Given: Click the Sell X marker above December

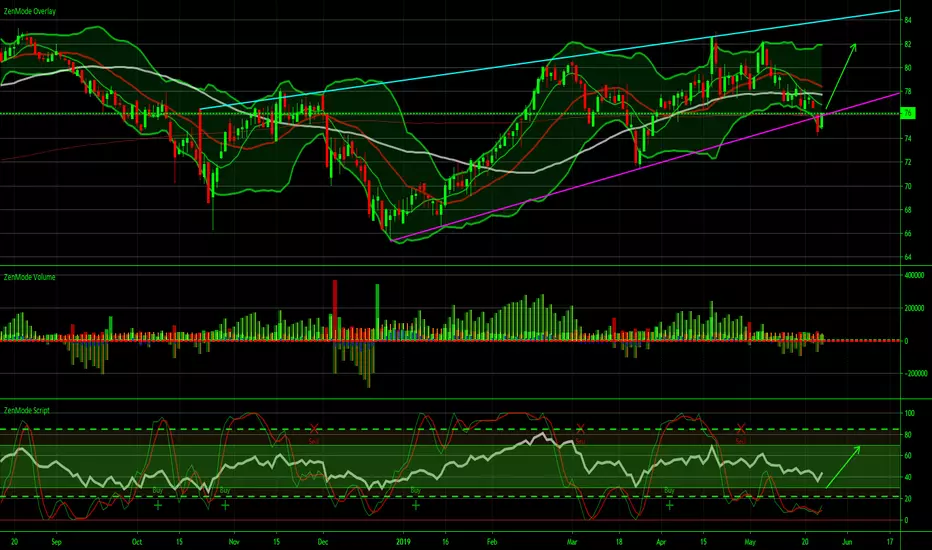Looking at the screenshot, I should (314, 428).
